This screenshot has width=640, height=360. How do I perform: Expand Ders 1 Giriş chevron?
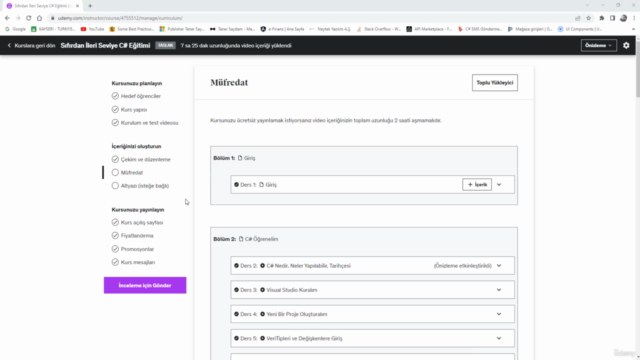pyautogui.click(x=499, y=184)
